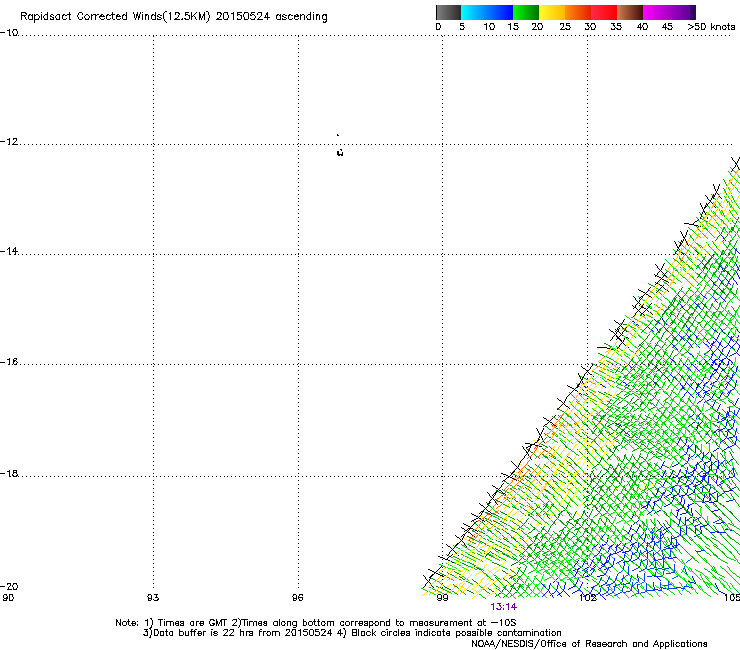Click the purple '13:14' pass time label
The width and height of the screenshot is (740, 650).
point(503,607)
